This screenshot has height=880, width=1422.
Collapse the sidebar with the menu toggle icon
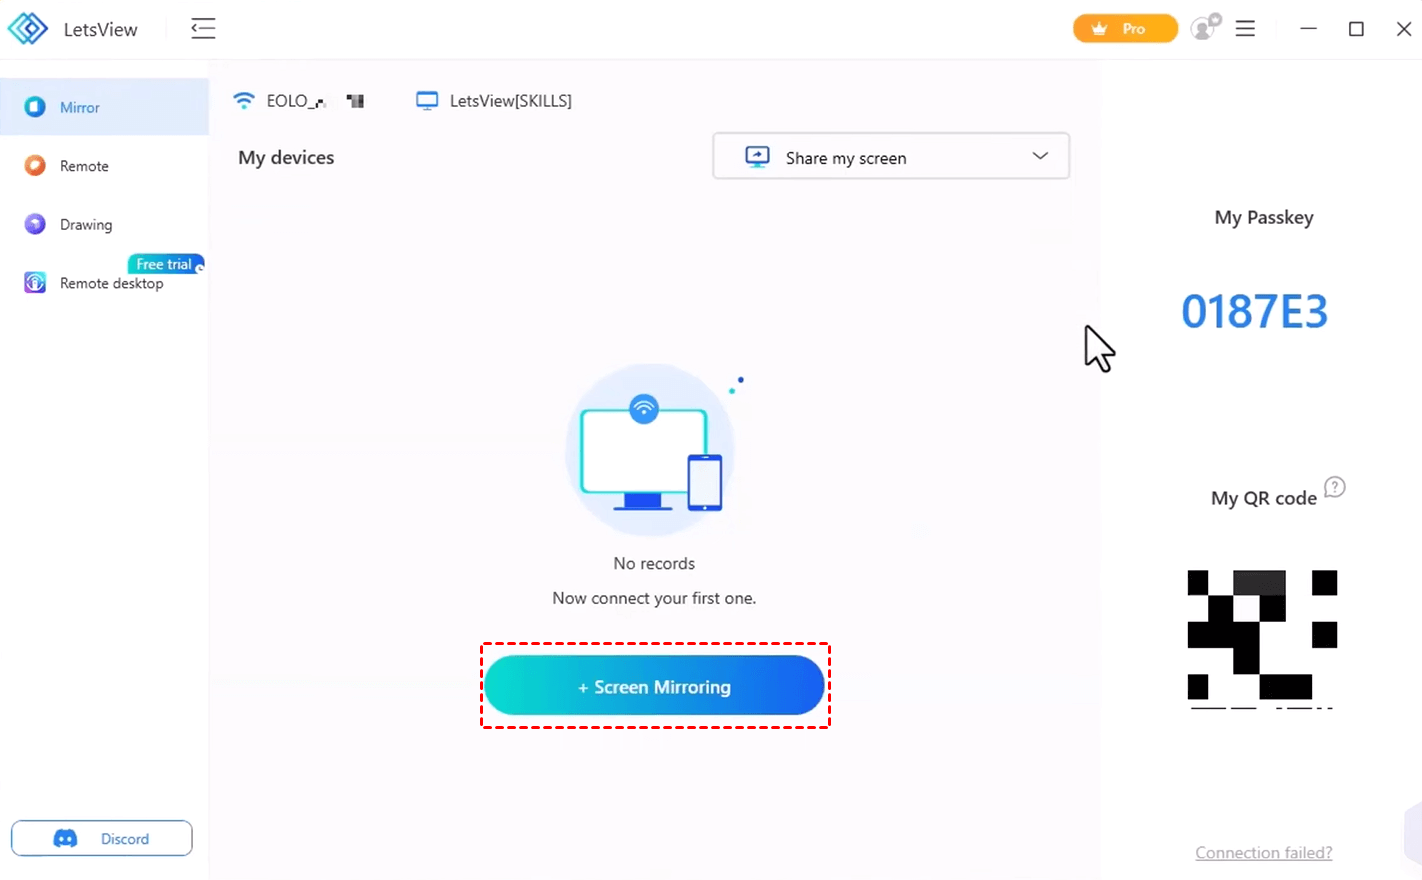(203, 29)
